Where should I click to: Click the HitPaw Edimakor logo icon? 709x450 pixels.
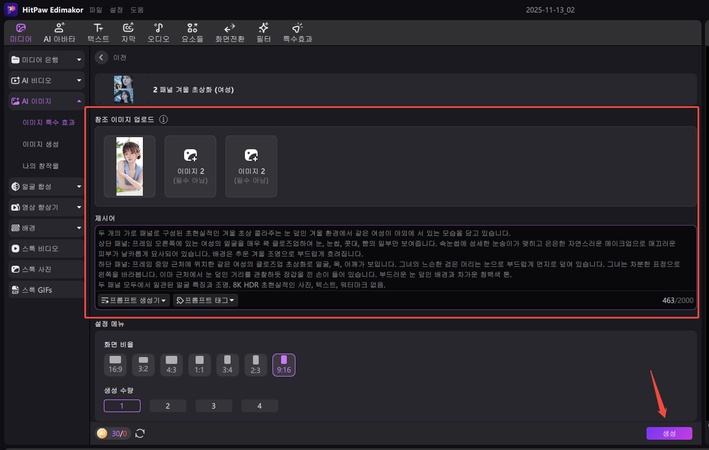coord(10,9)
